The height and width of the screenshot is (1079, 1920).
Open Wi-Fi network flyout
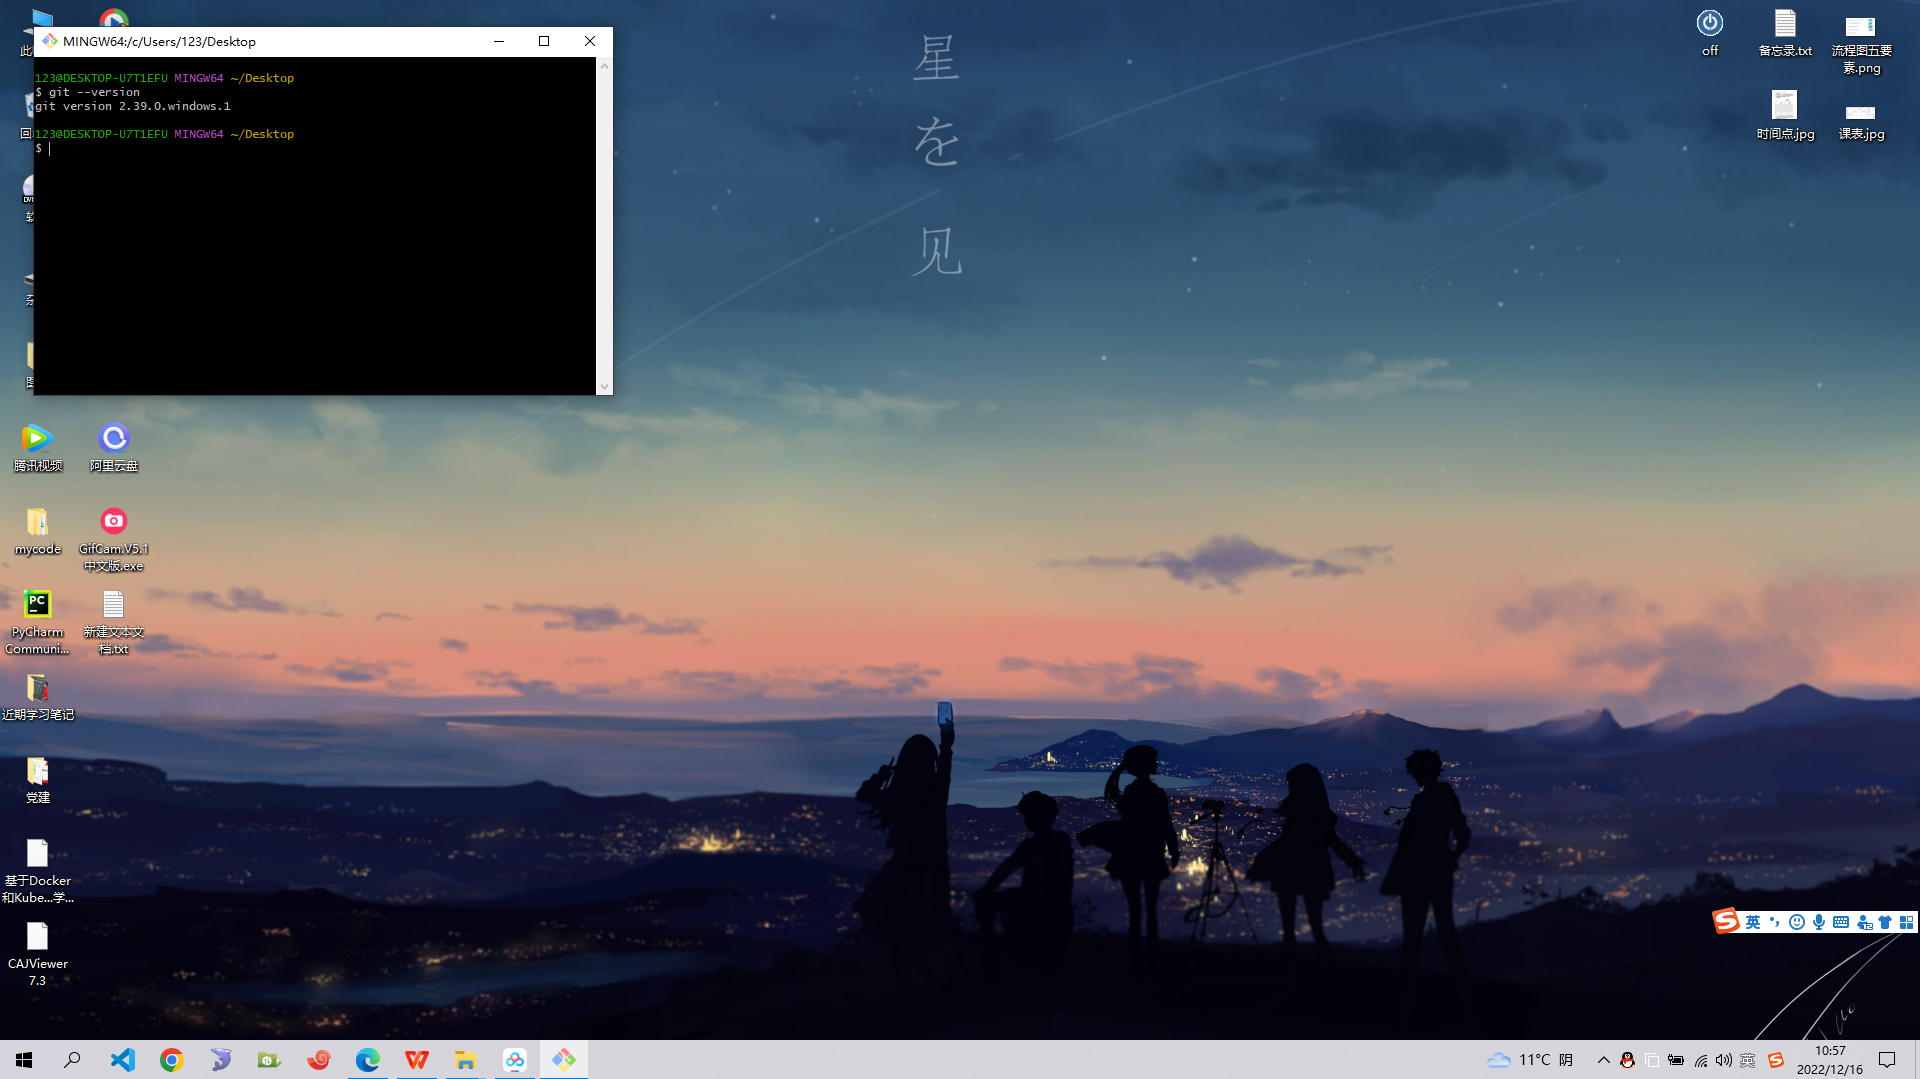[x=1700, y=1060]
